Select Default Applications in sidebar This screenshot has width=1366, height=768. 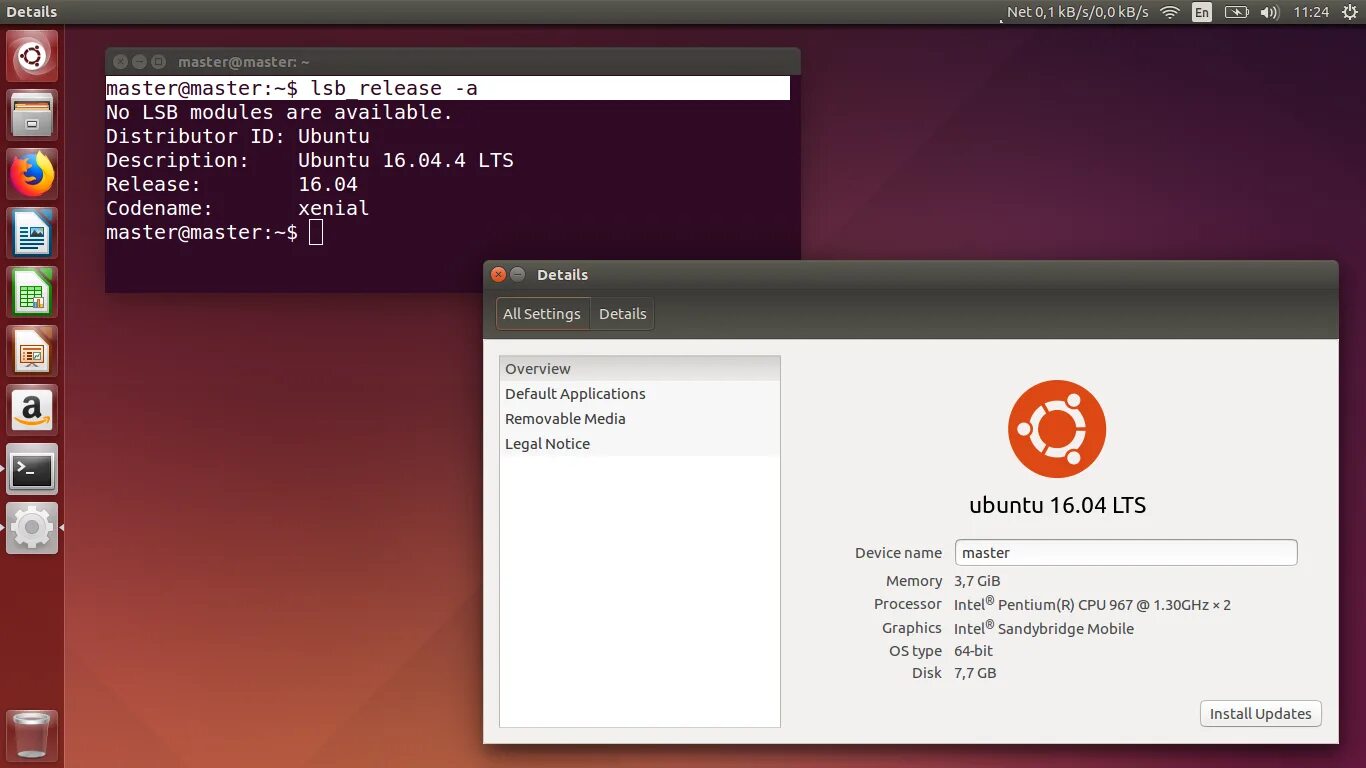640,394
